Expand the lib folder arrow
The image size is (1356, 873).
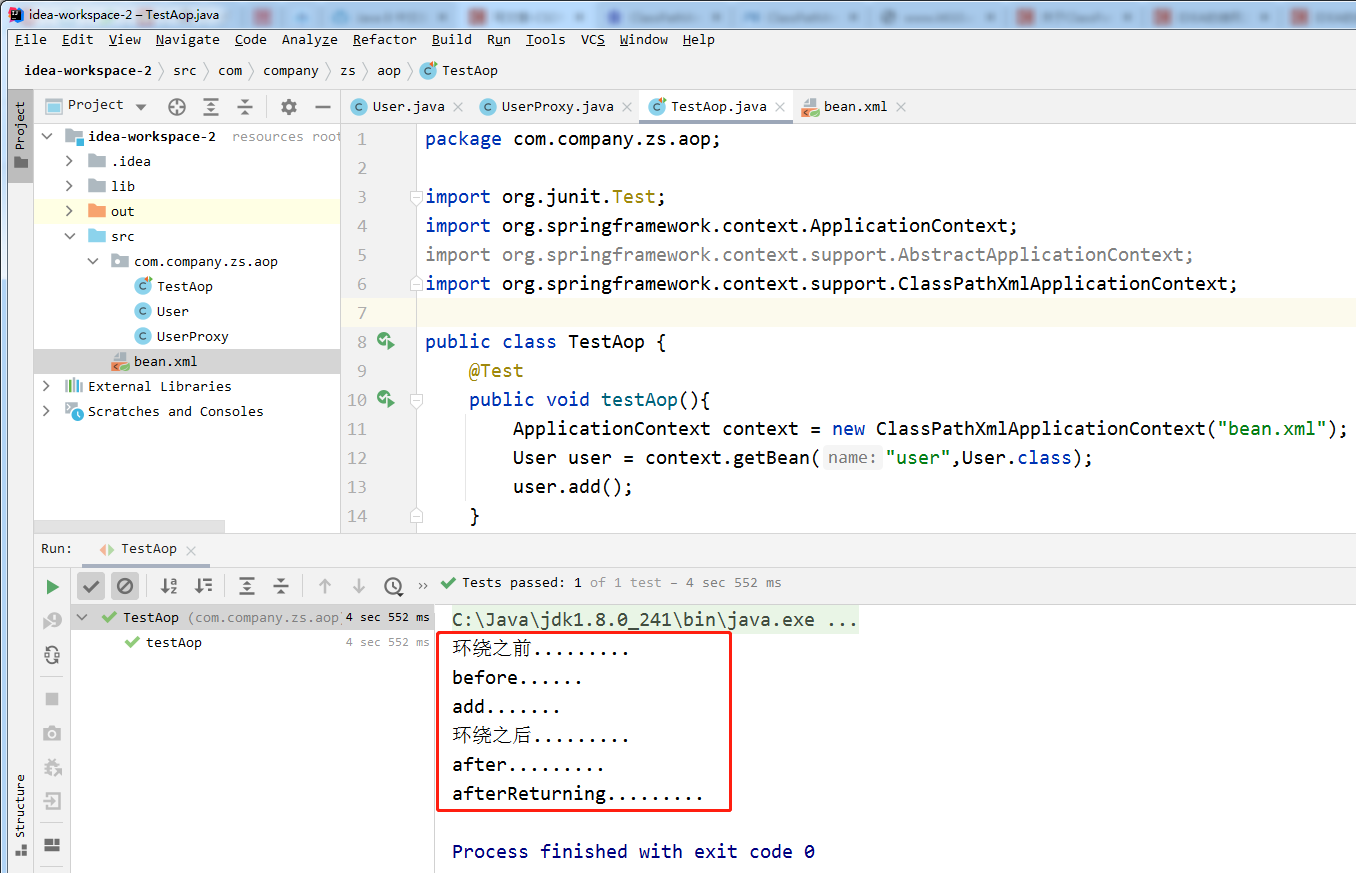[69, 186]
